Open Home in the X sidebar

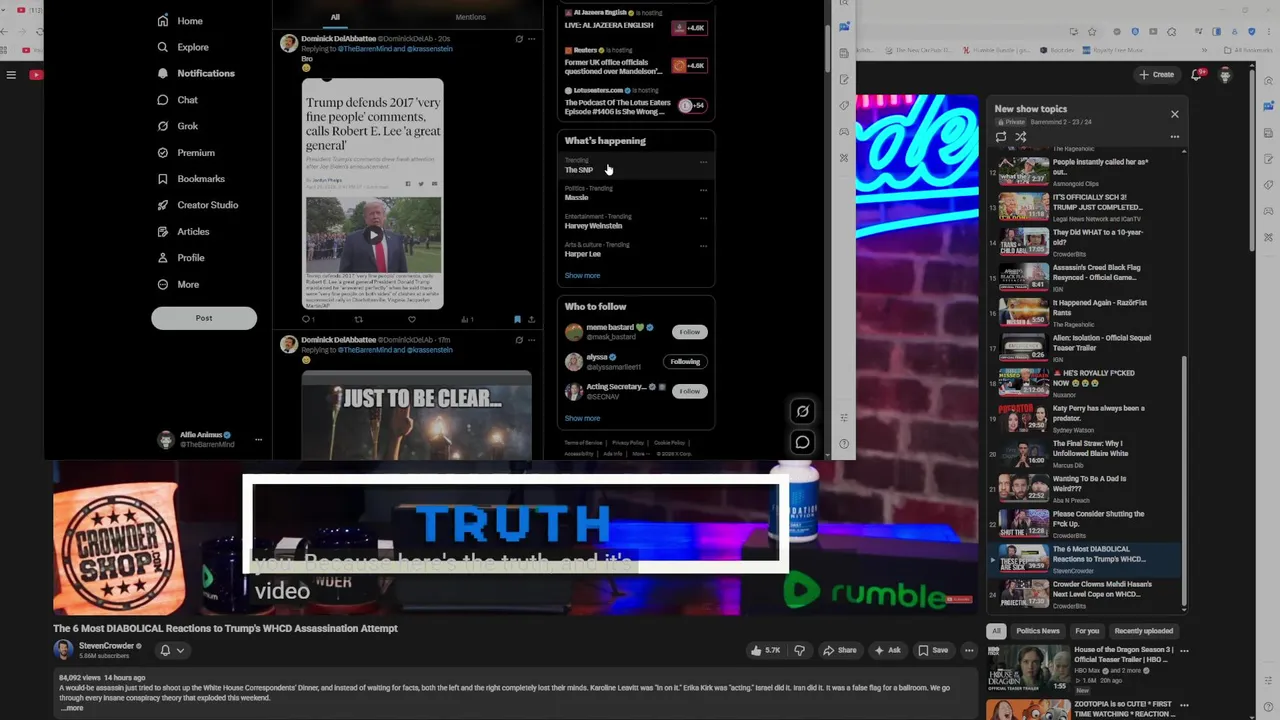click(x=180, y=21)
